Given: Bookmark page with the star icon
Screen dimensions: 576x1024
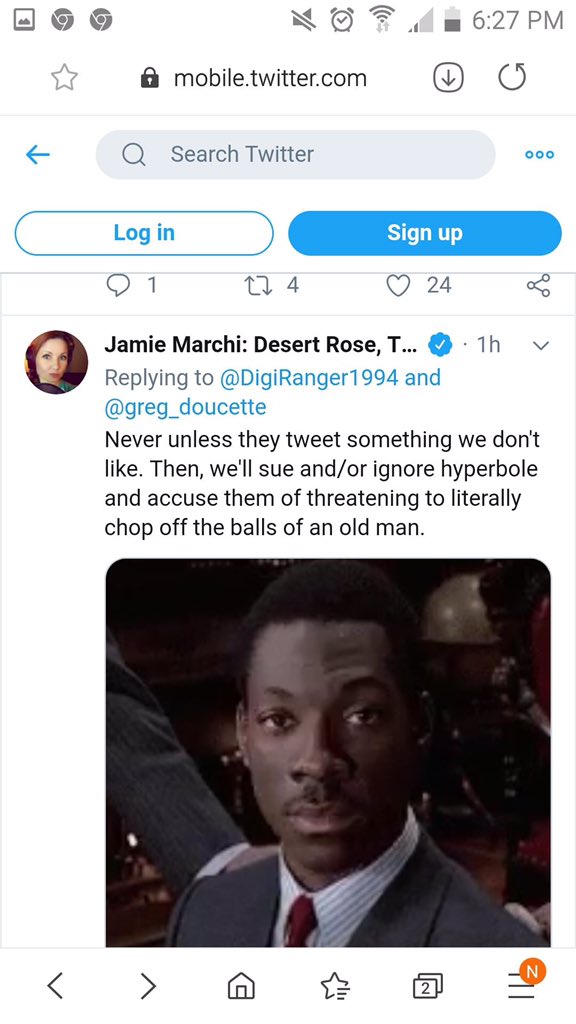Looking at the screenshot, I should tap(65, 78).
